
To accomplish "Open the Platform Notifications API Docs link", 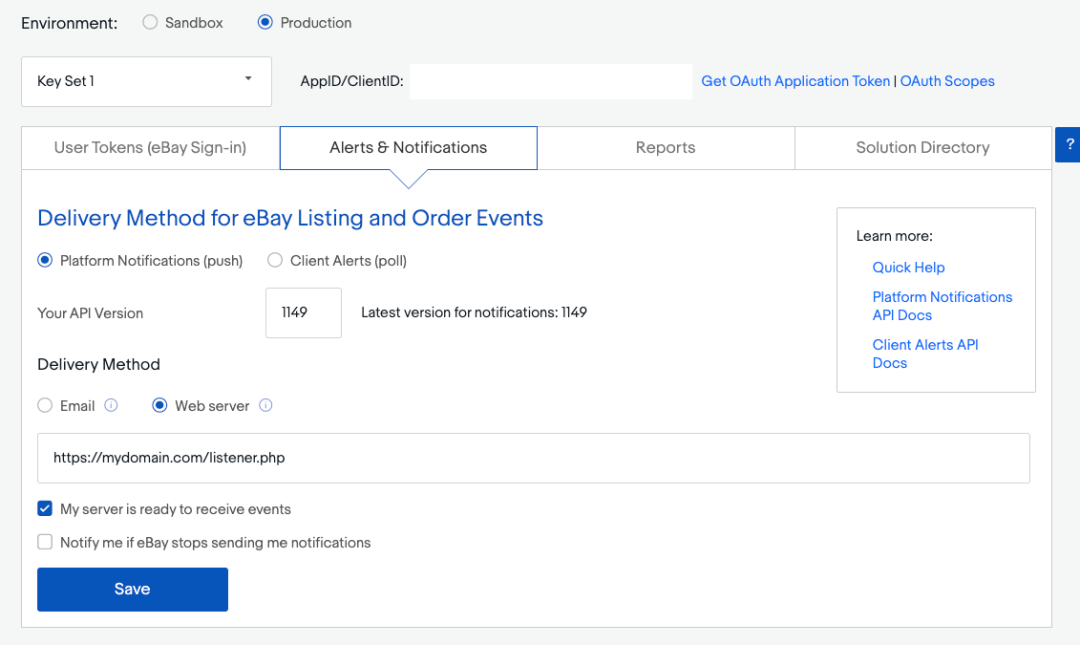I will tap(942, 306).
